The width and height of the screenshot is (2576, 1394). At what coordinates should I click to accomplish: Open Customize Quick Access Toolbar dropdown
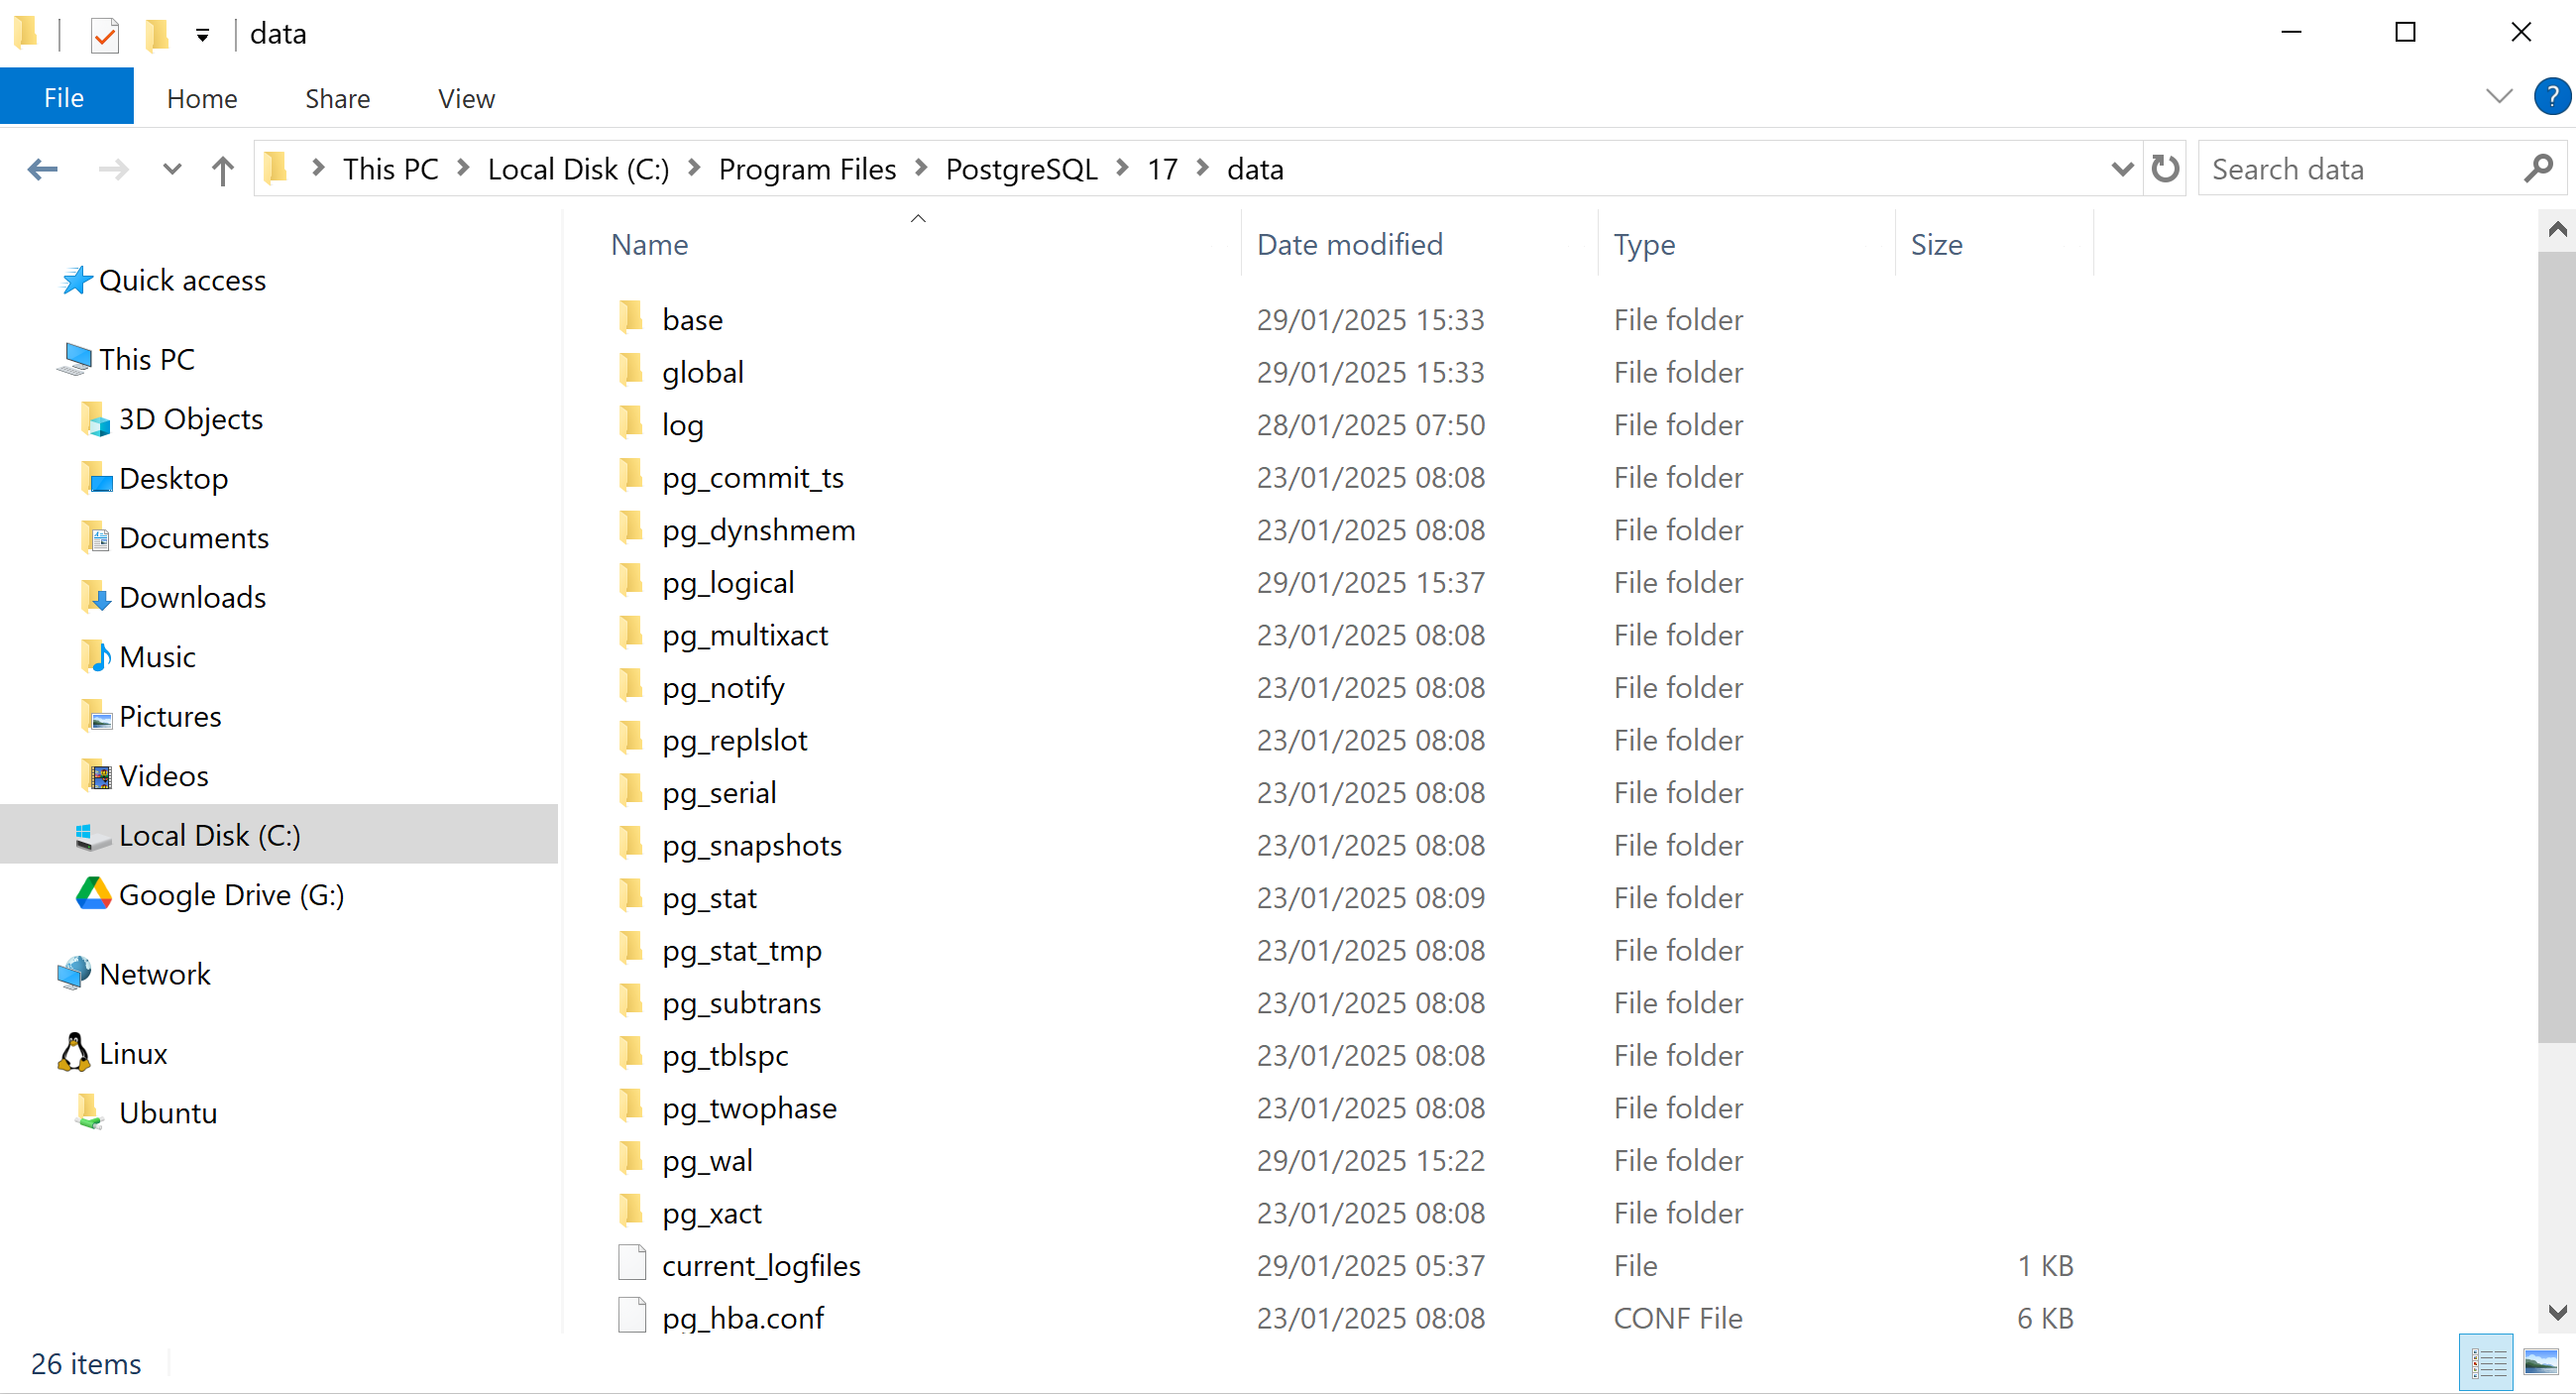point(202,35)
